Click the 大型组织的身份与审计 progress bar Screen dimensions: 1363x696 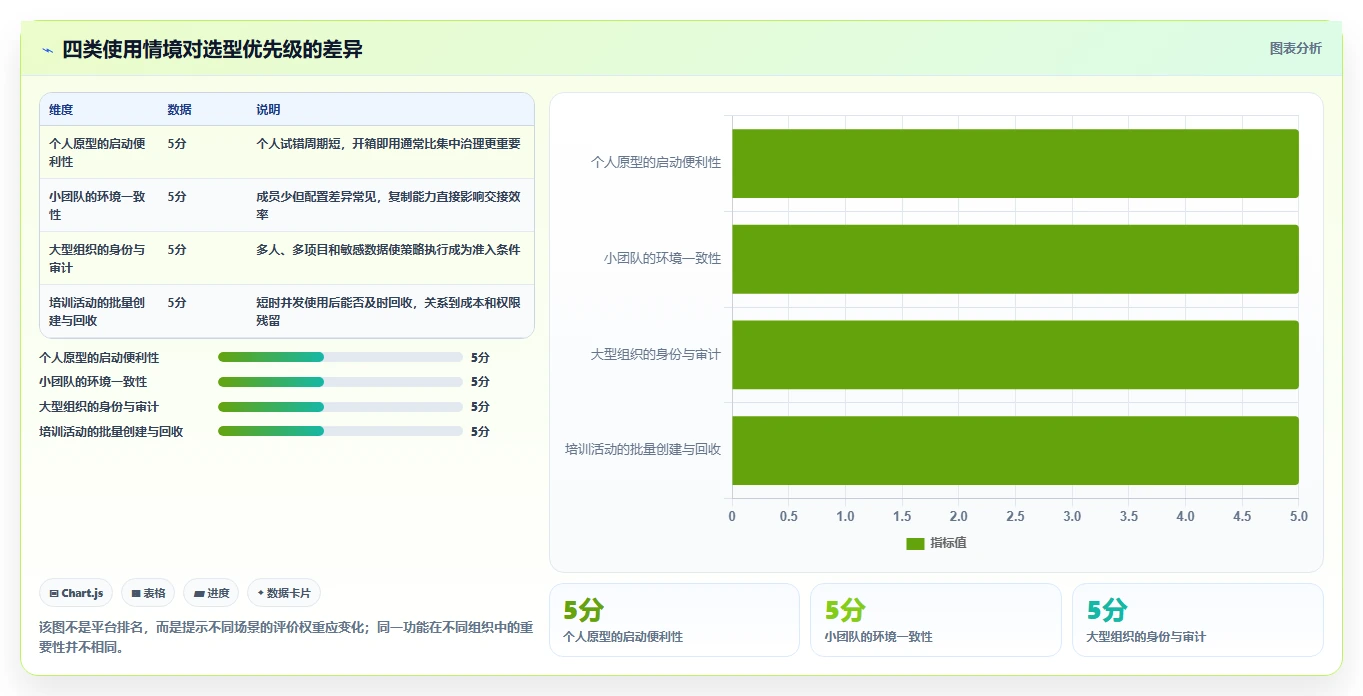click(x=340, y=407)
